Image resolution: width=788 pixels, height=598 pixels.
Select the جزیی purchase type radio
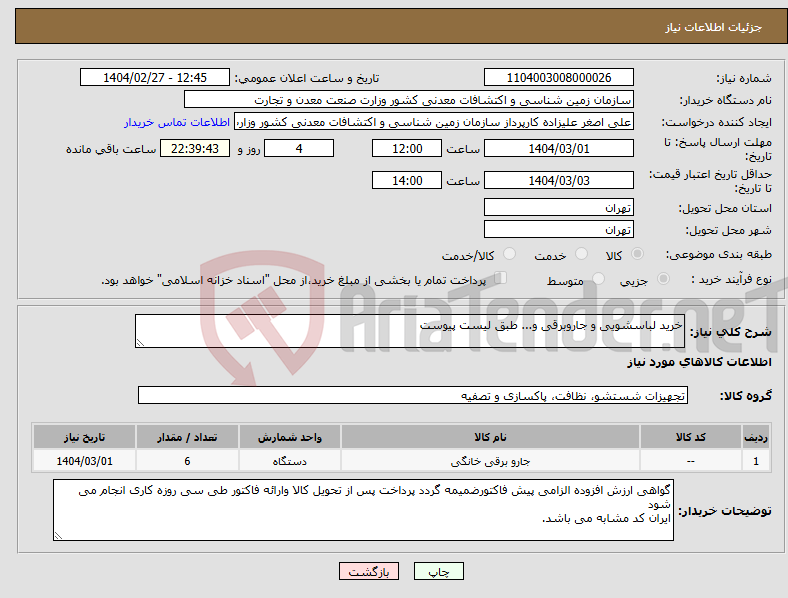pos(663,278)
